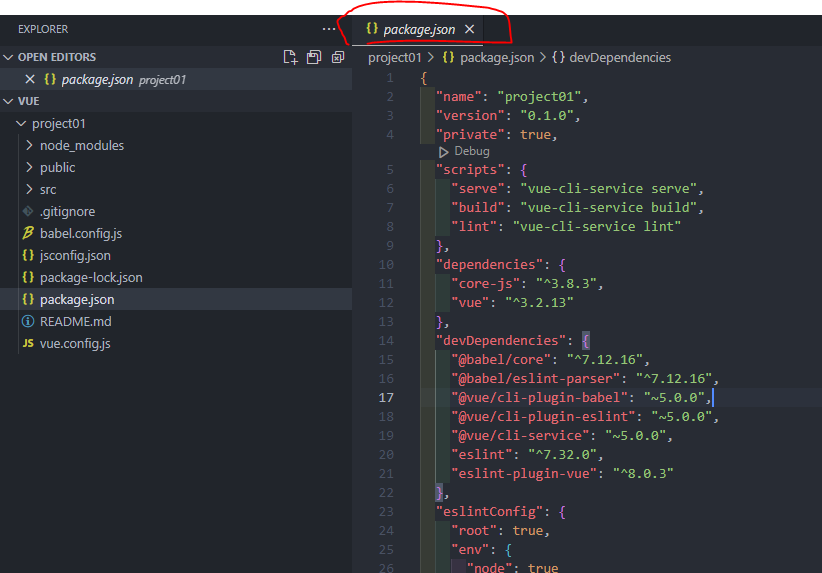This screenshot has height=573, width=822.
Task: Click the "@babel/eslint-parser" key
Action: (x=536, y=379)
